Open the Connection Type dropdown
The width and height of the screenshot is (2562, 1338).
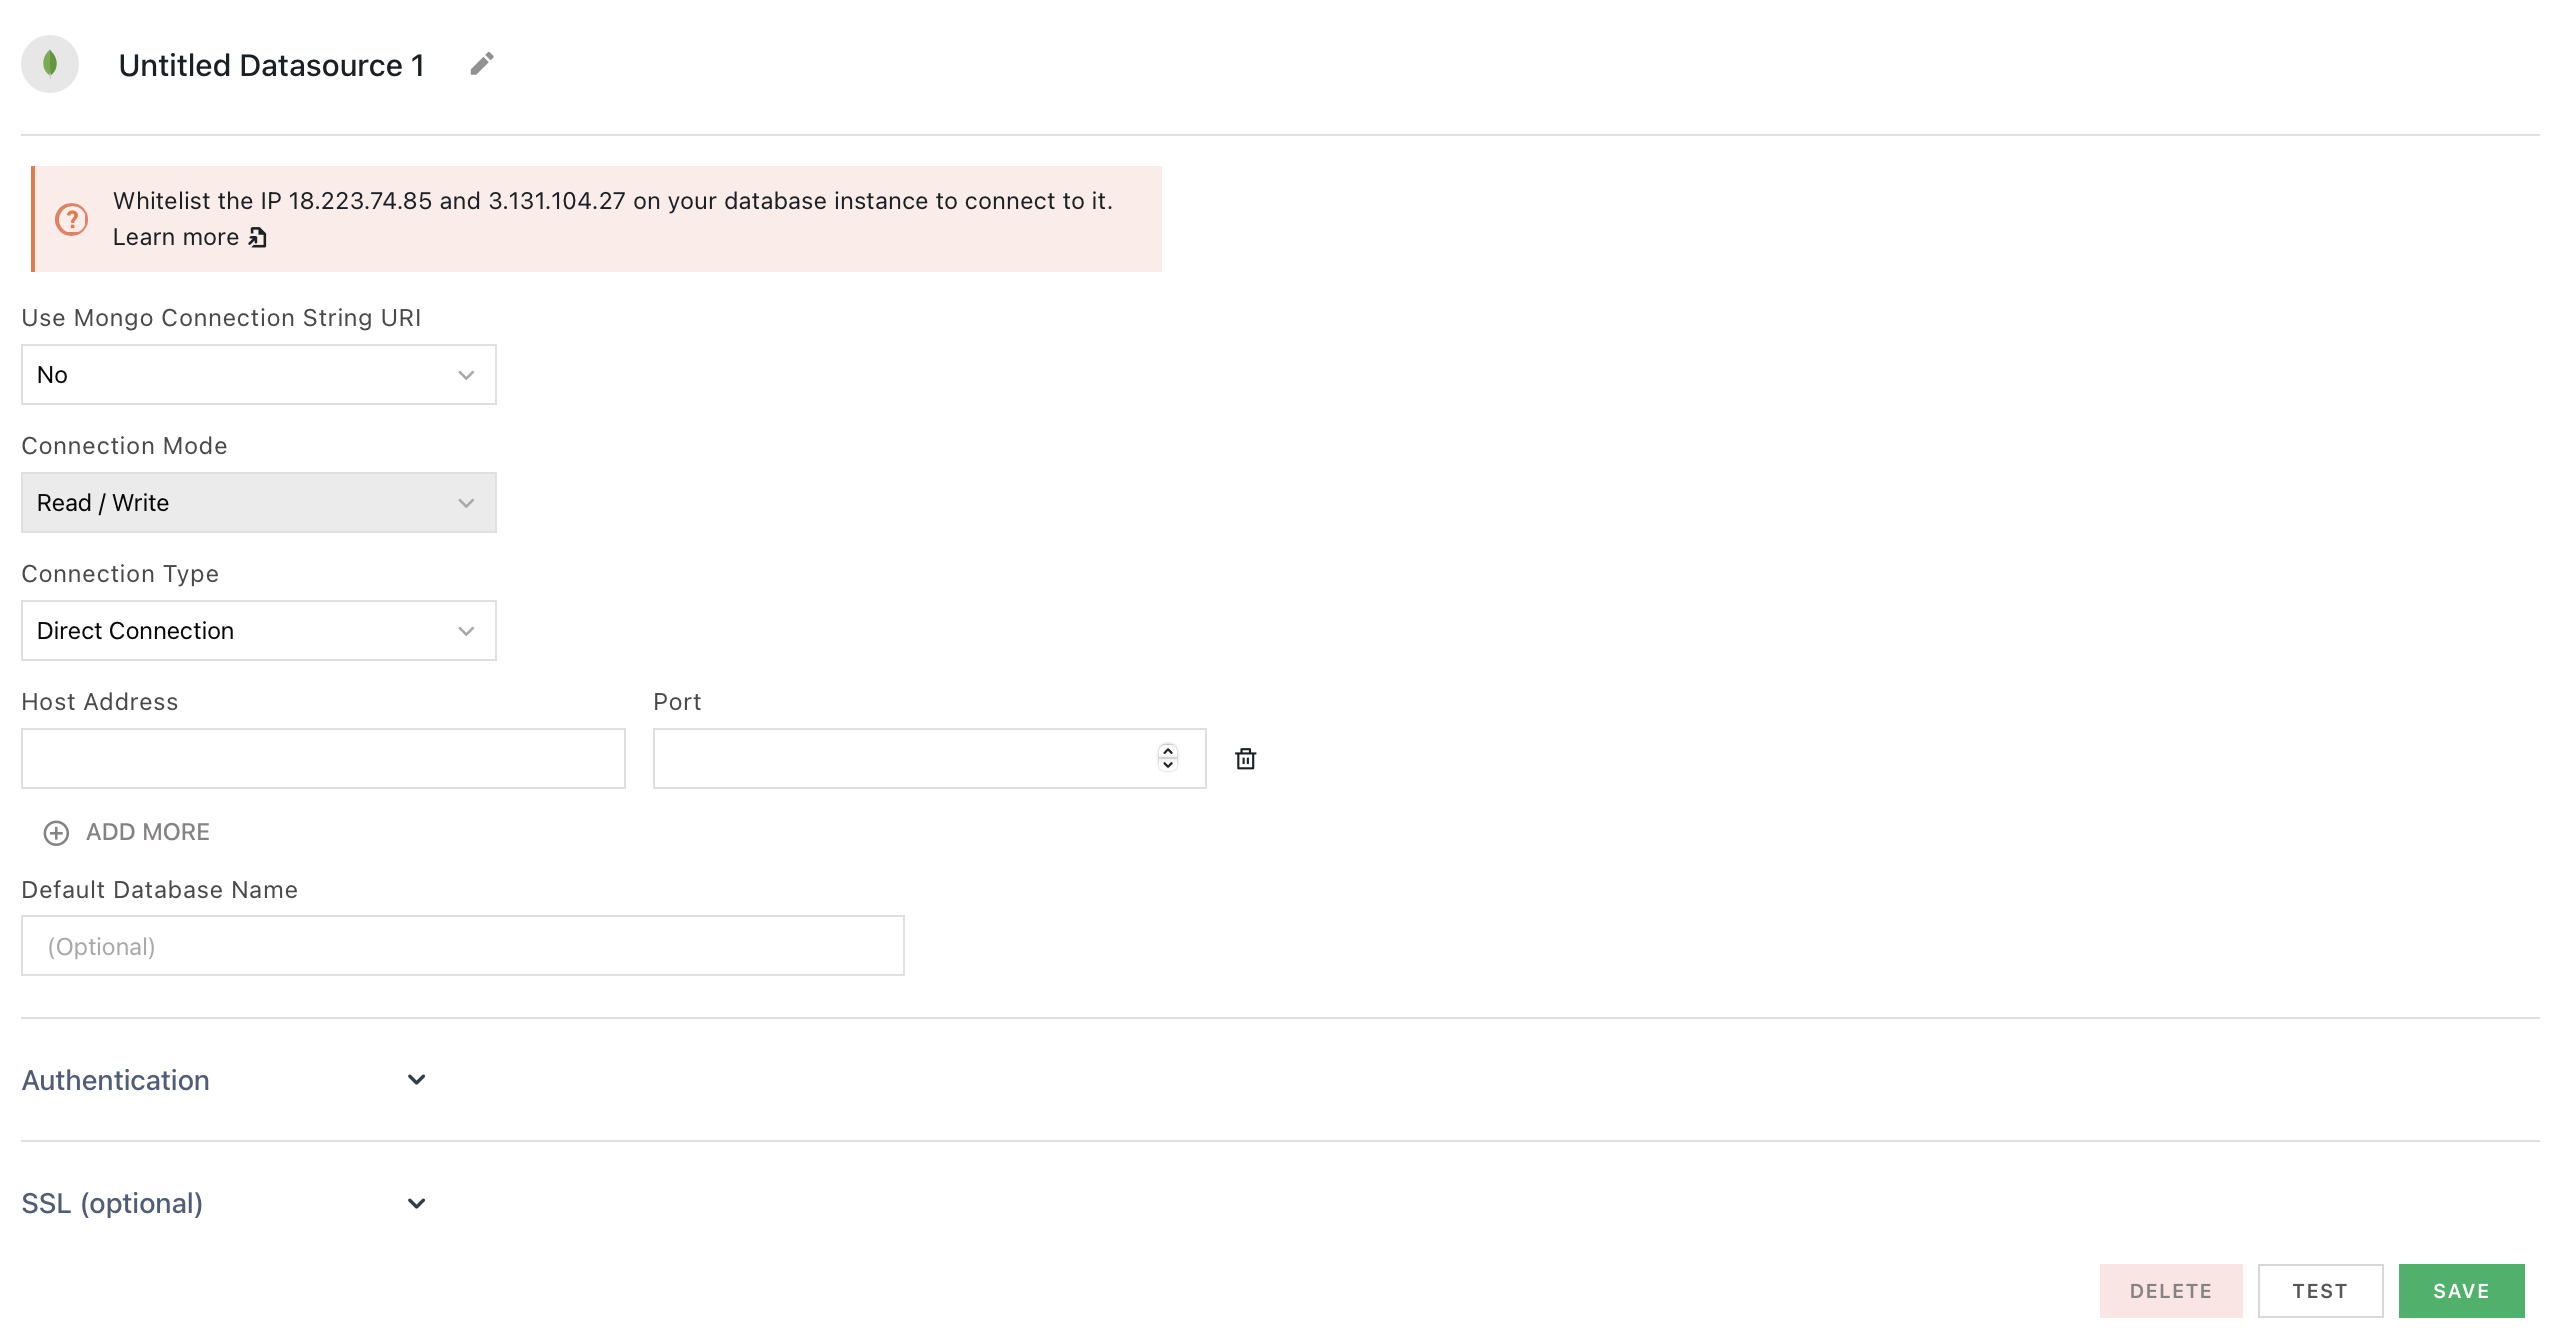click(258, 630)
